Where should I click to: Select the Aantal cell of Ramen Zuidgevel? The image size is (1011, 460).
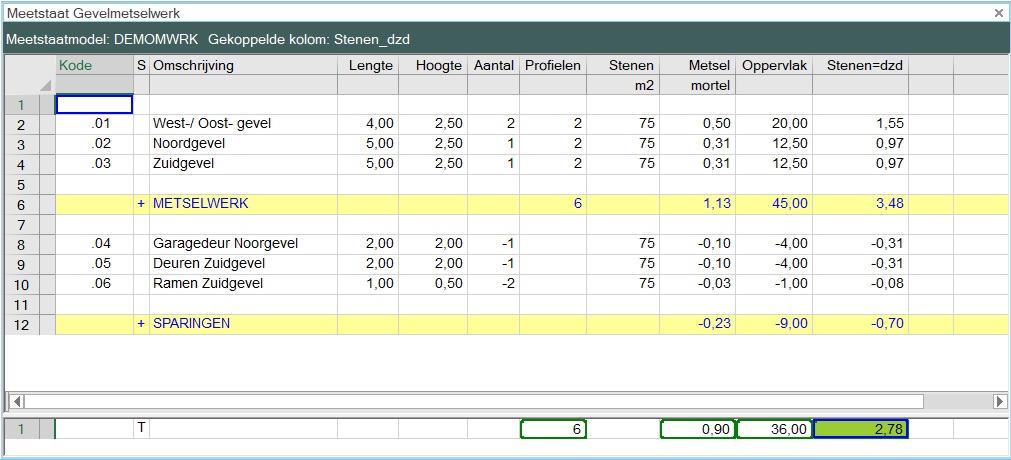pos(492,284)
